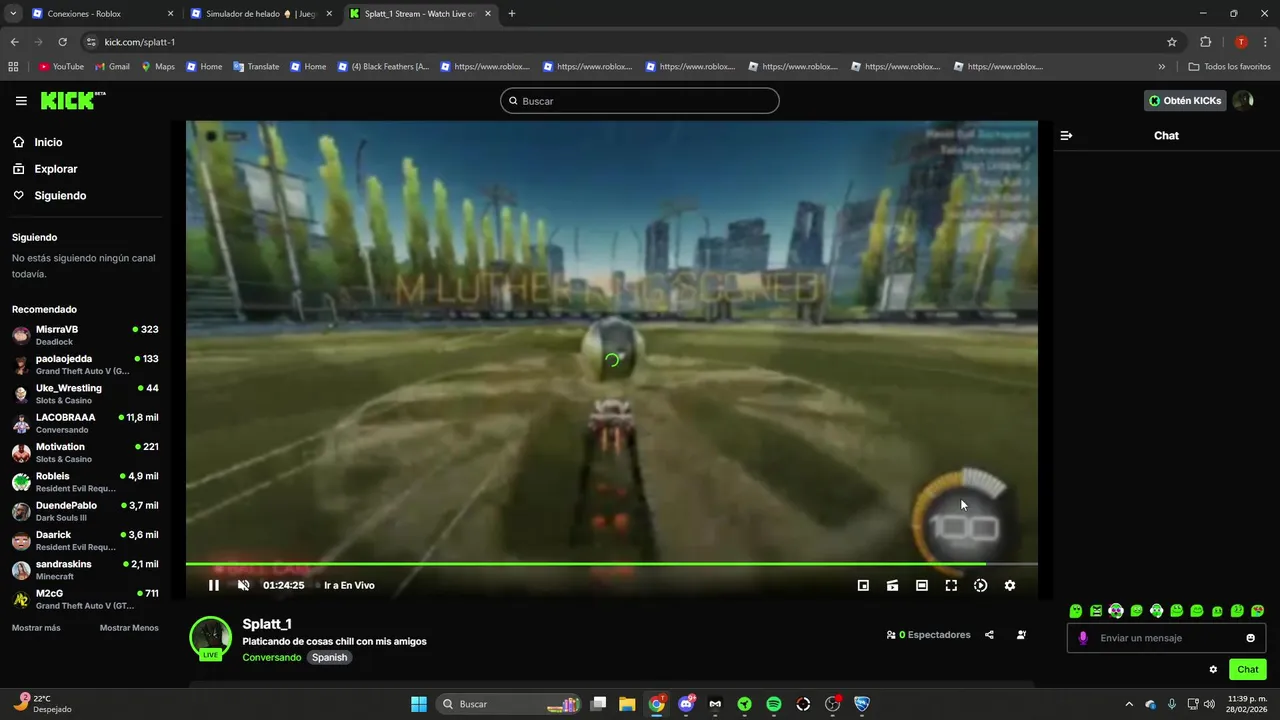This screenshot has height=720, width=1280.
Task: Click the green video progress bar
Action: tap(611, 564)
